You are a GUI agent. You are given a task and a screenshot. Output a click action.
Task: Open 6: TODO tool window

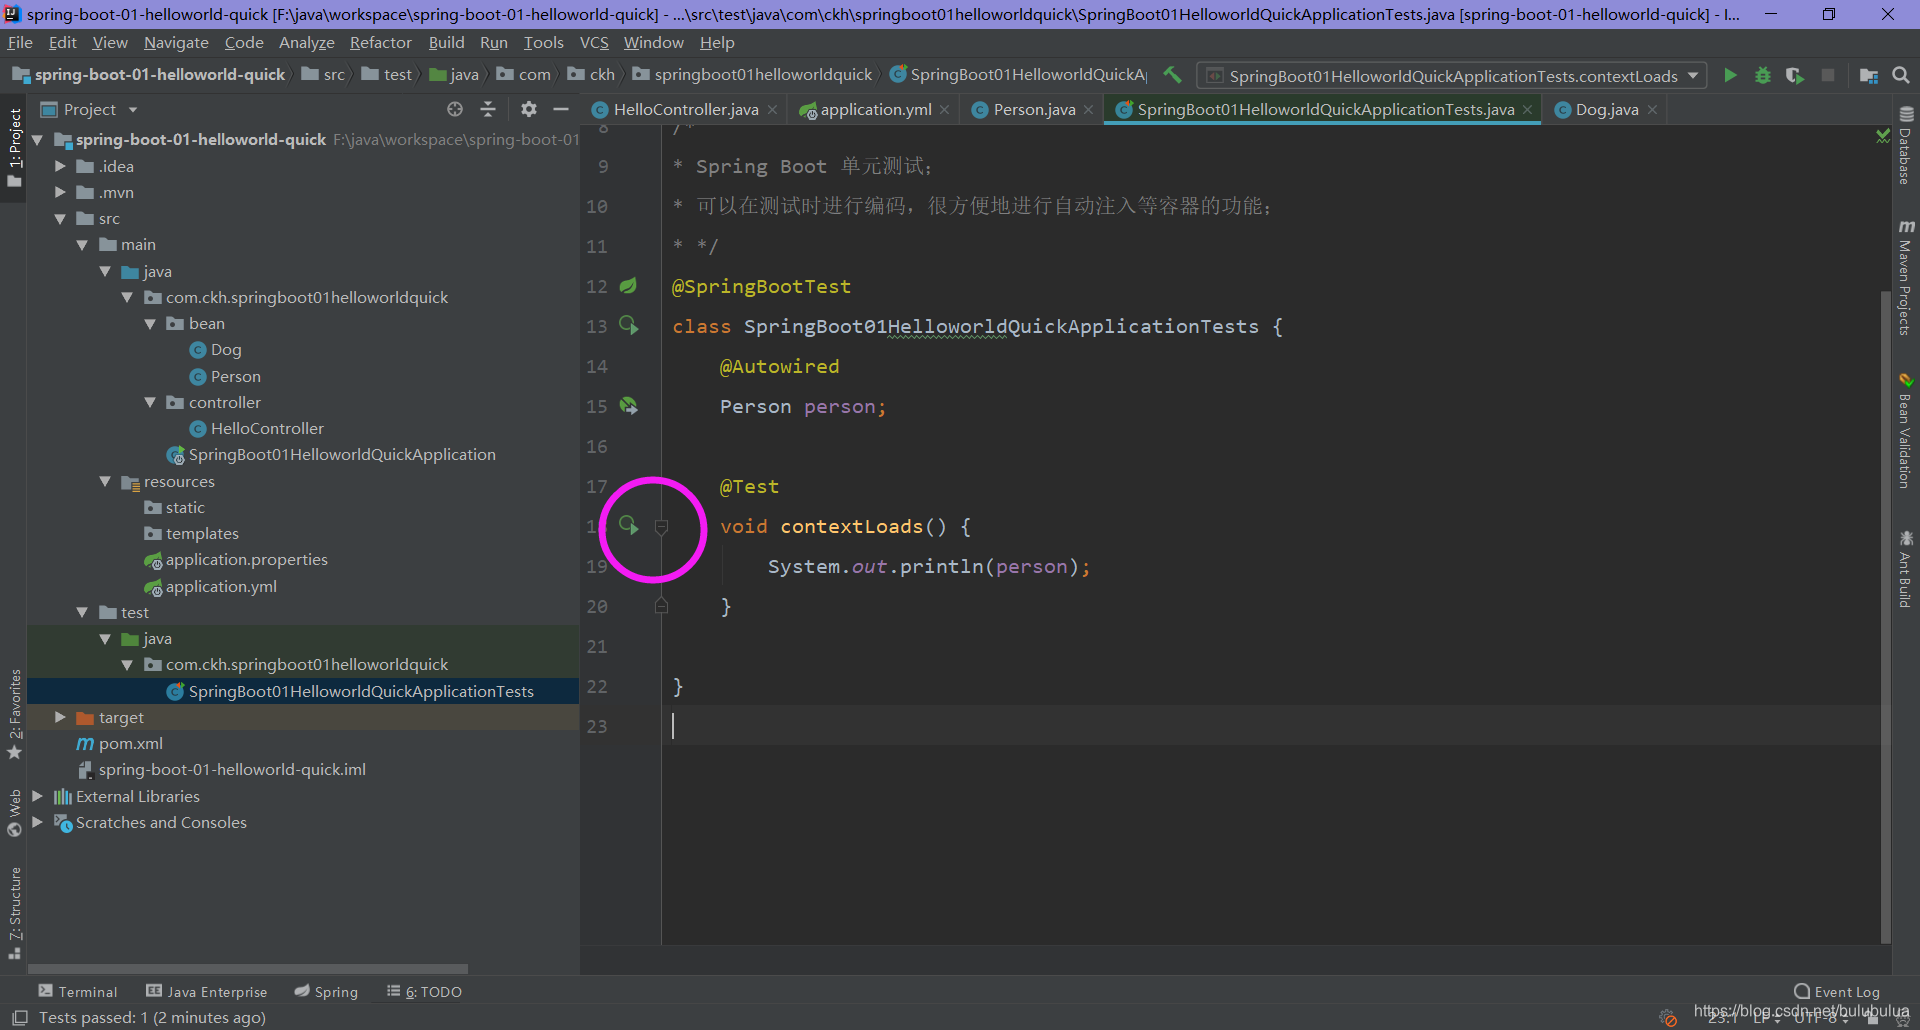tap(425, 991)
